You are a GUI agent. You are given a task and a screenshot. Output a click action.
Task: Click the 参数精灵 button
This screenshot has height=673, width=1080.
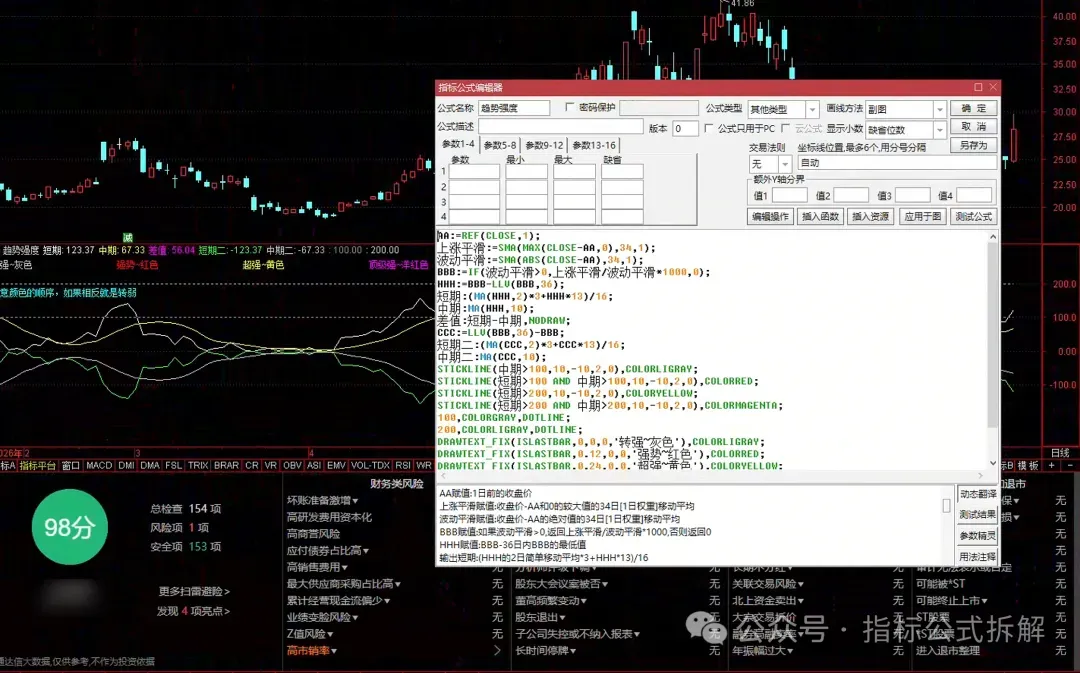(x=977, y=535)
